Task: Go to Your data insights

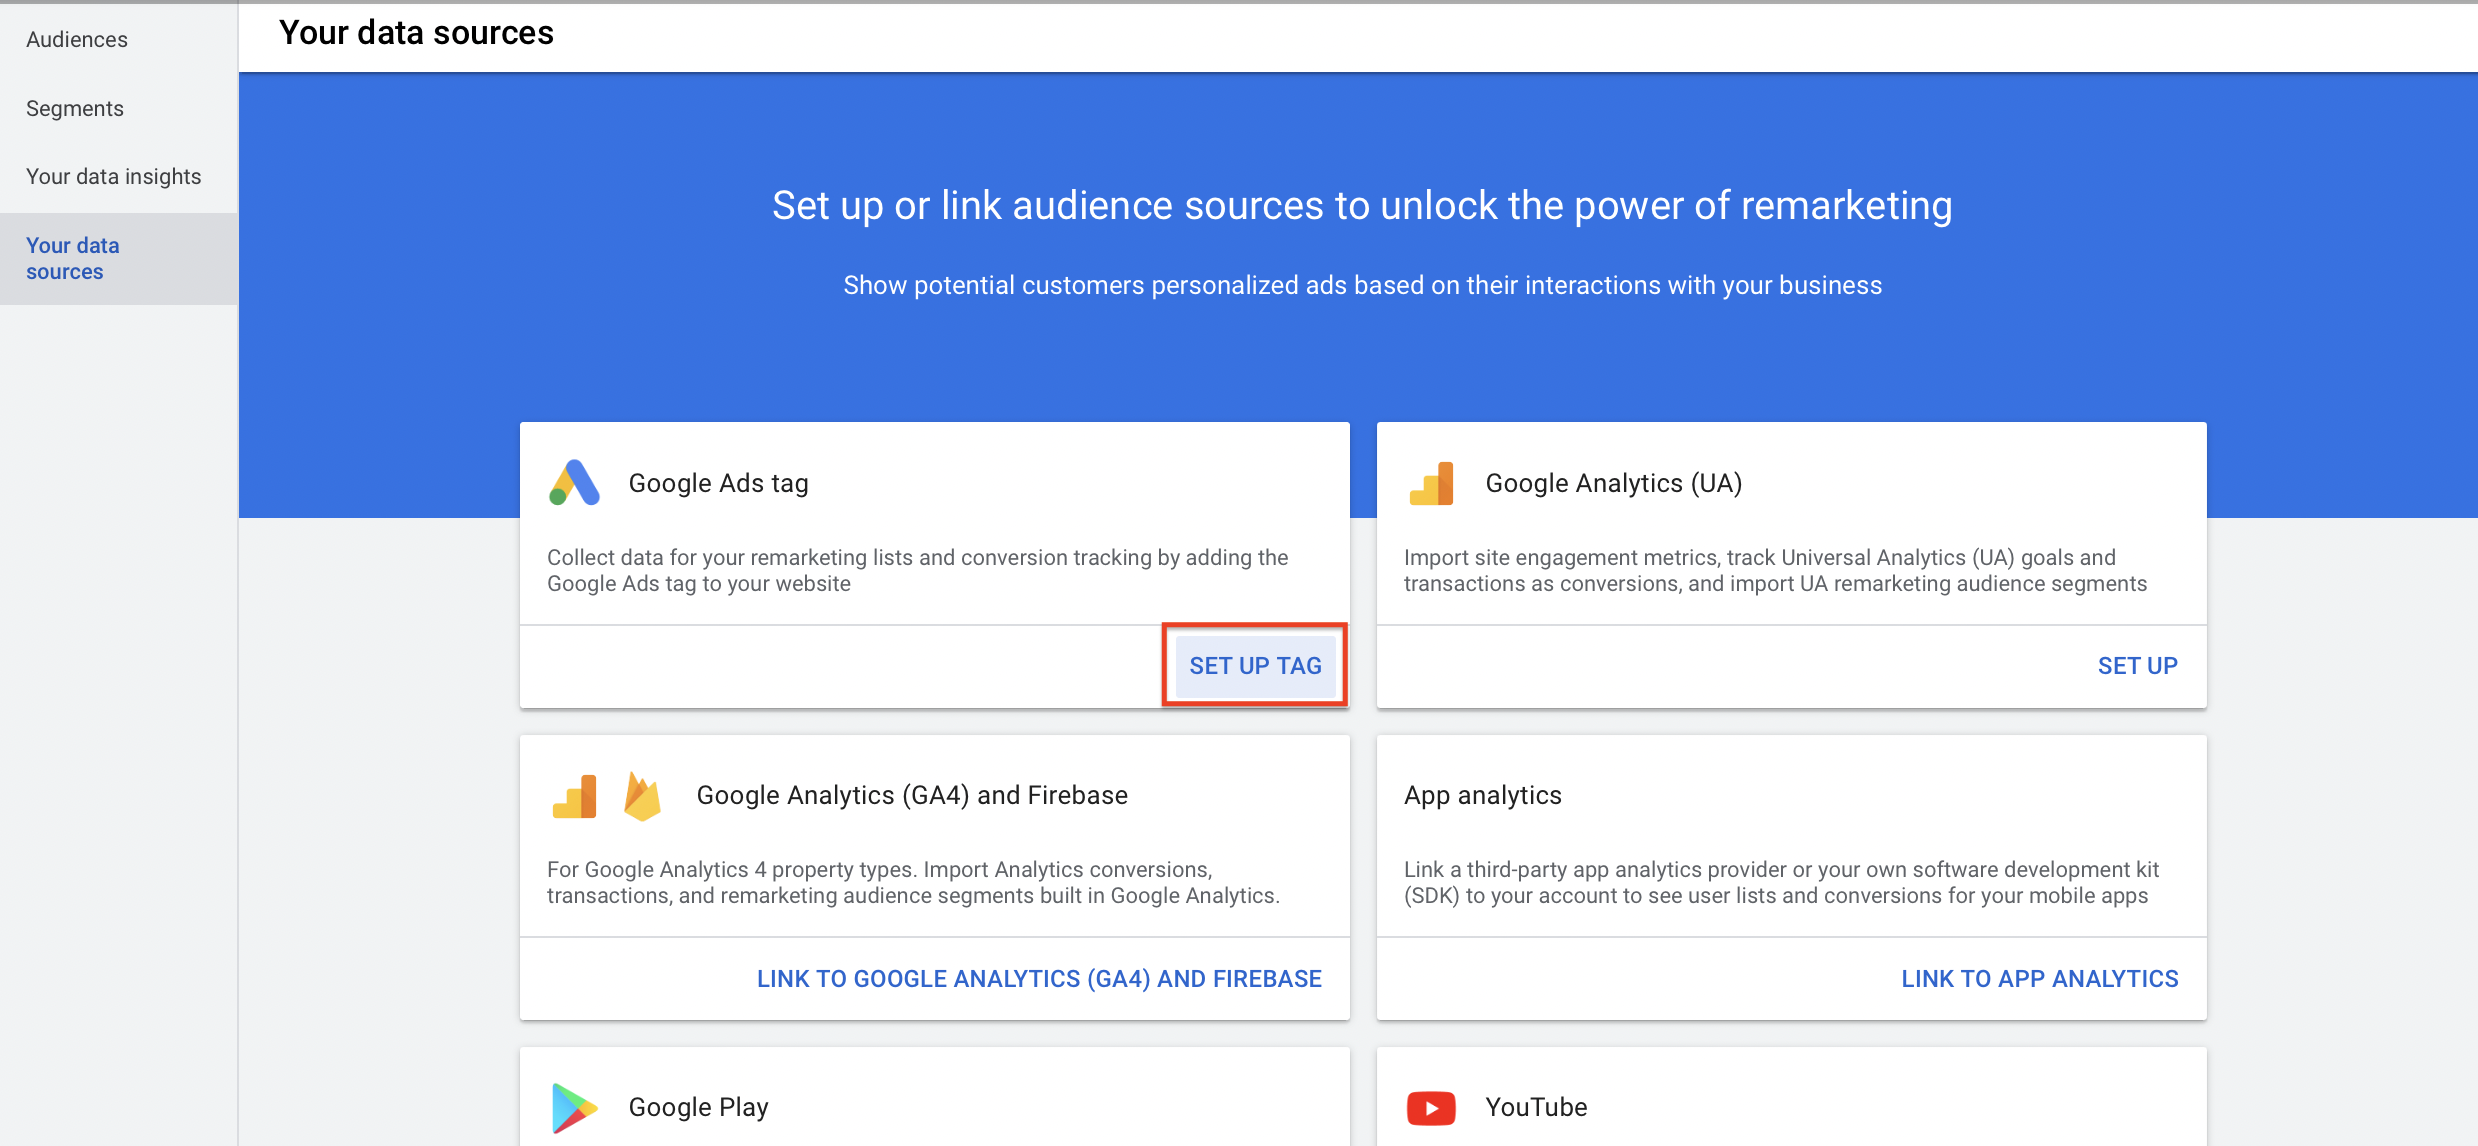Action: tap(114, 177)
